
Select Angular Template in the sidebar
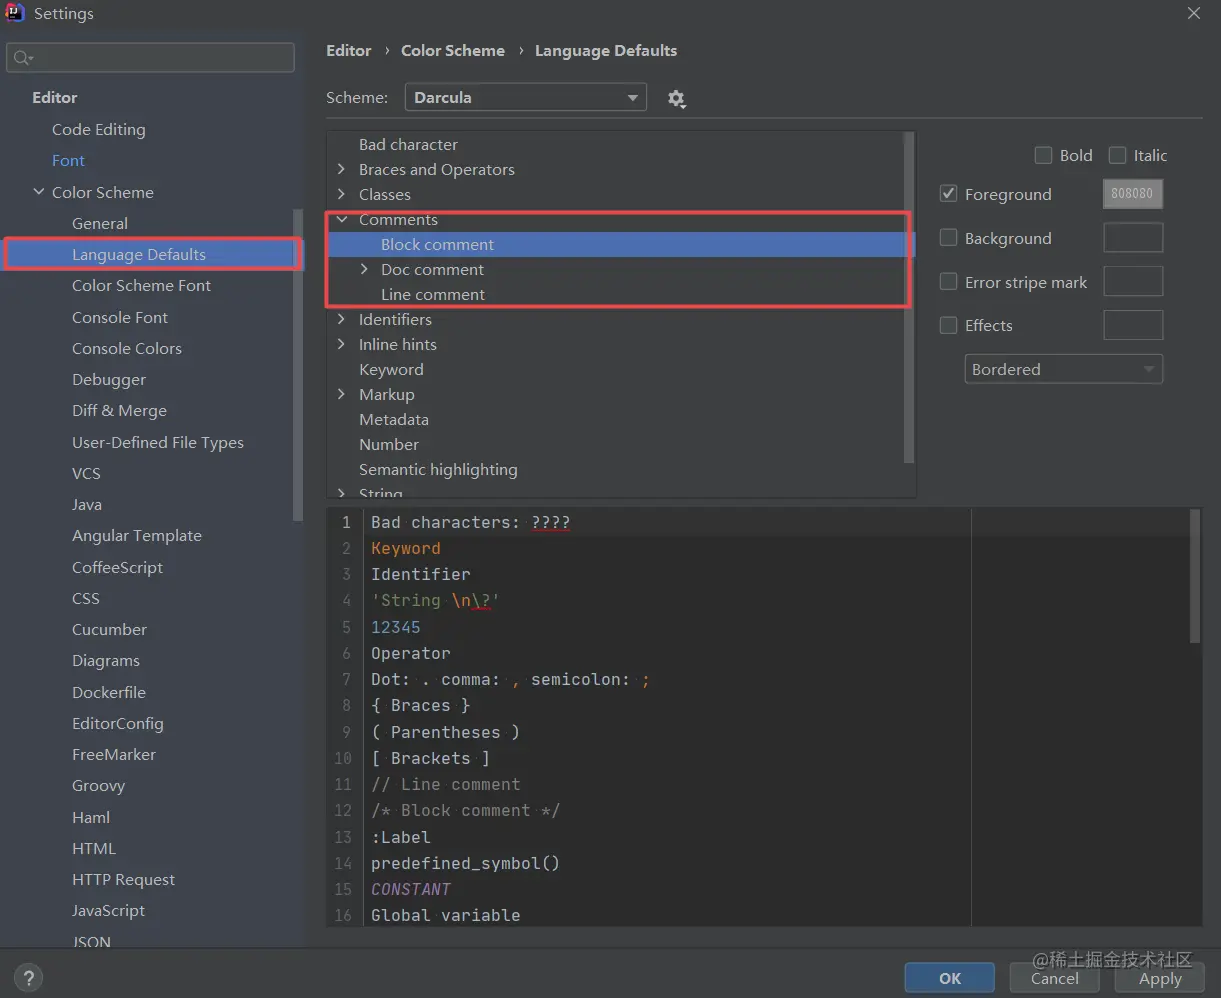(x=137, y=535)
